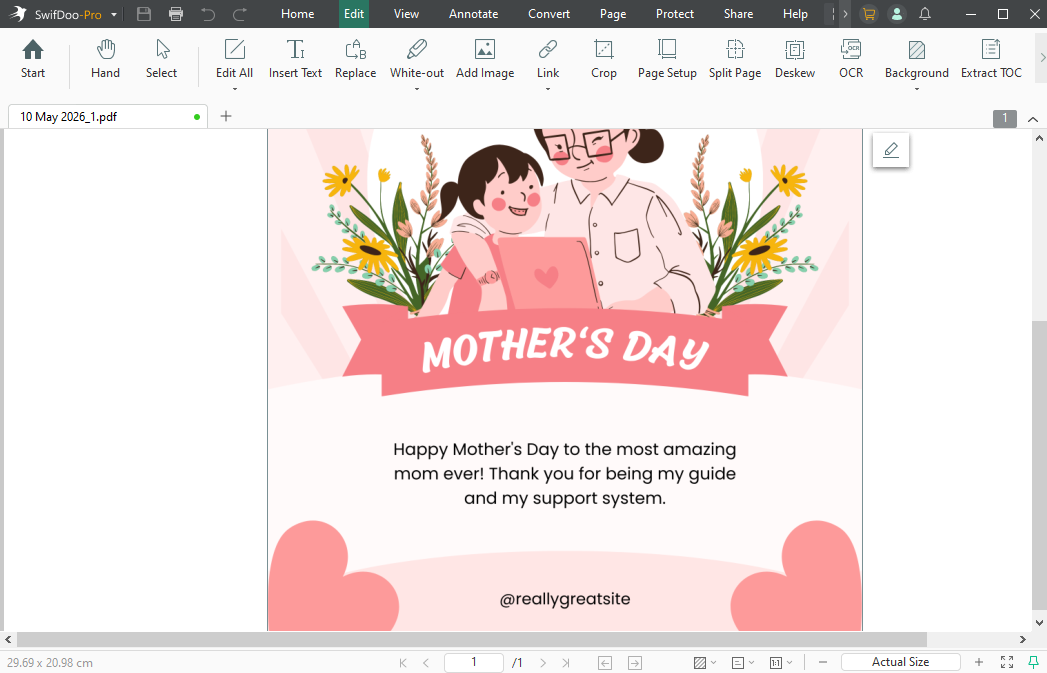Click the page number input field

tap(473, 661)
